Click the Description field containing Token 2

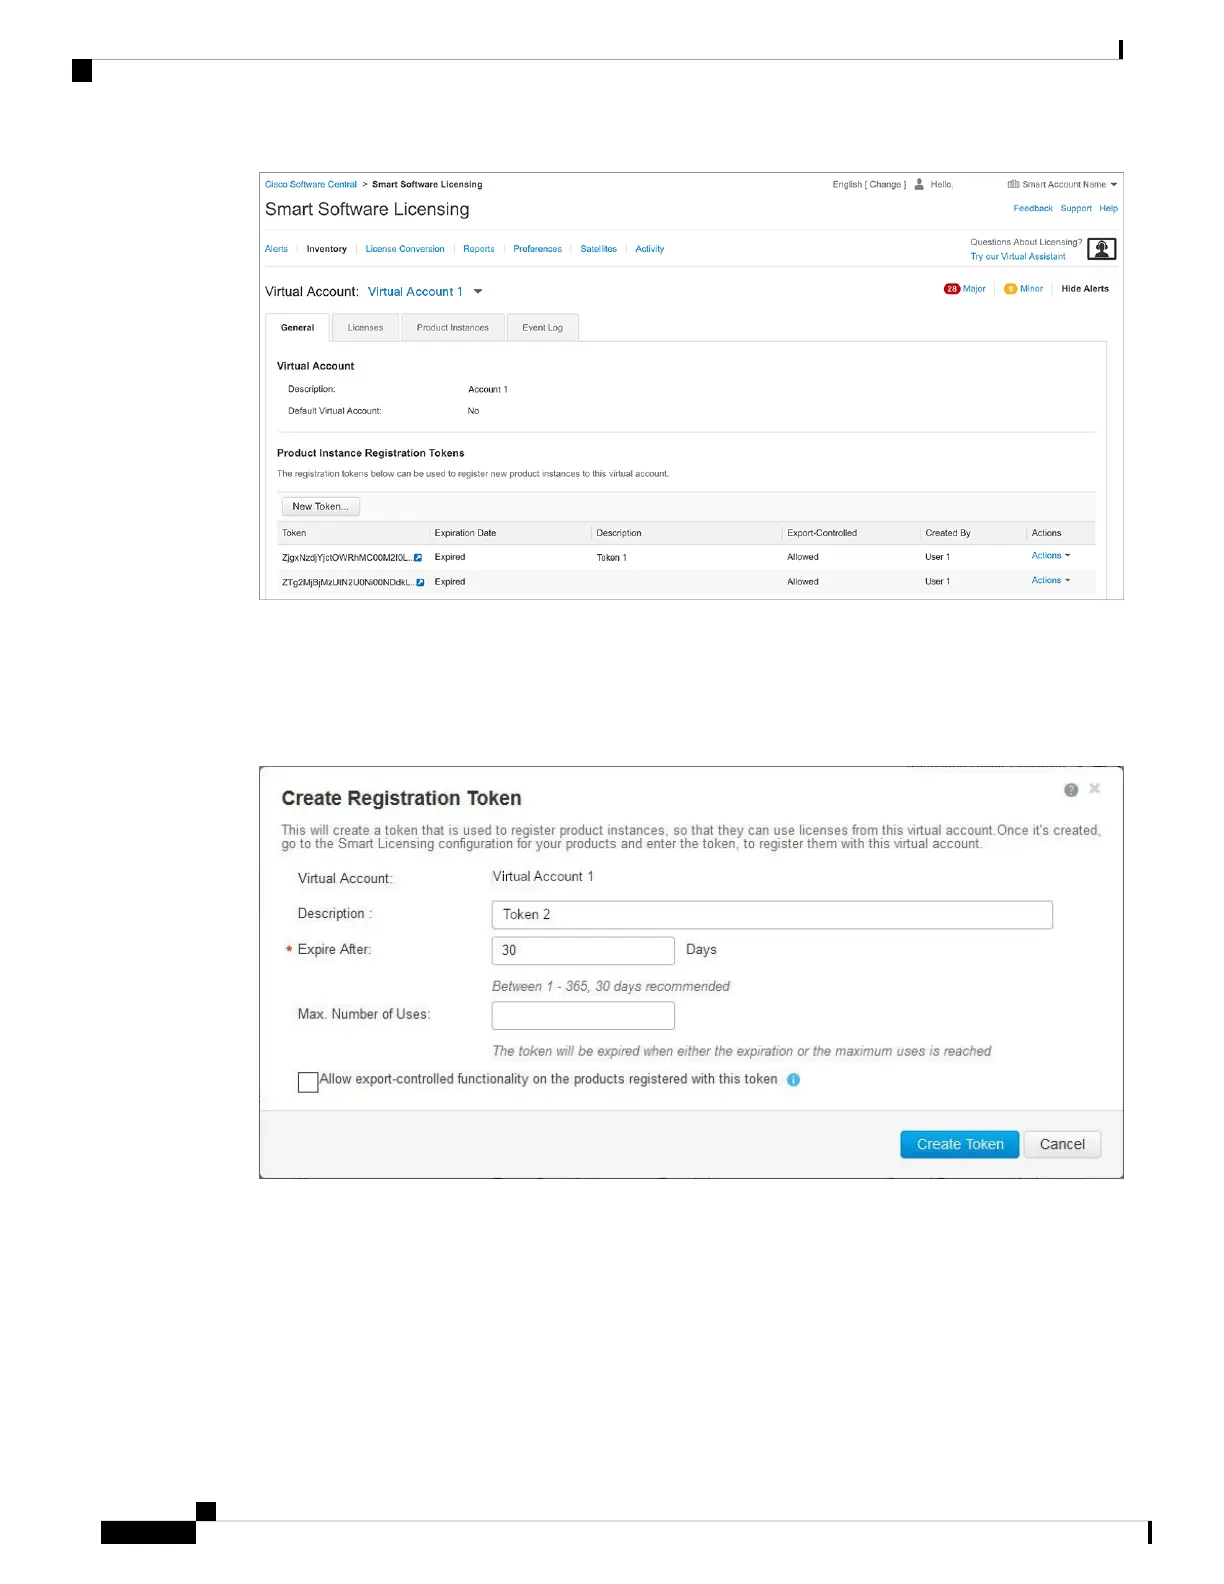coord(772,915)
